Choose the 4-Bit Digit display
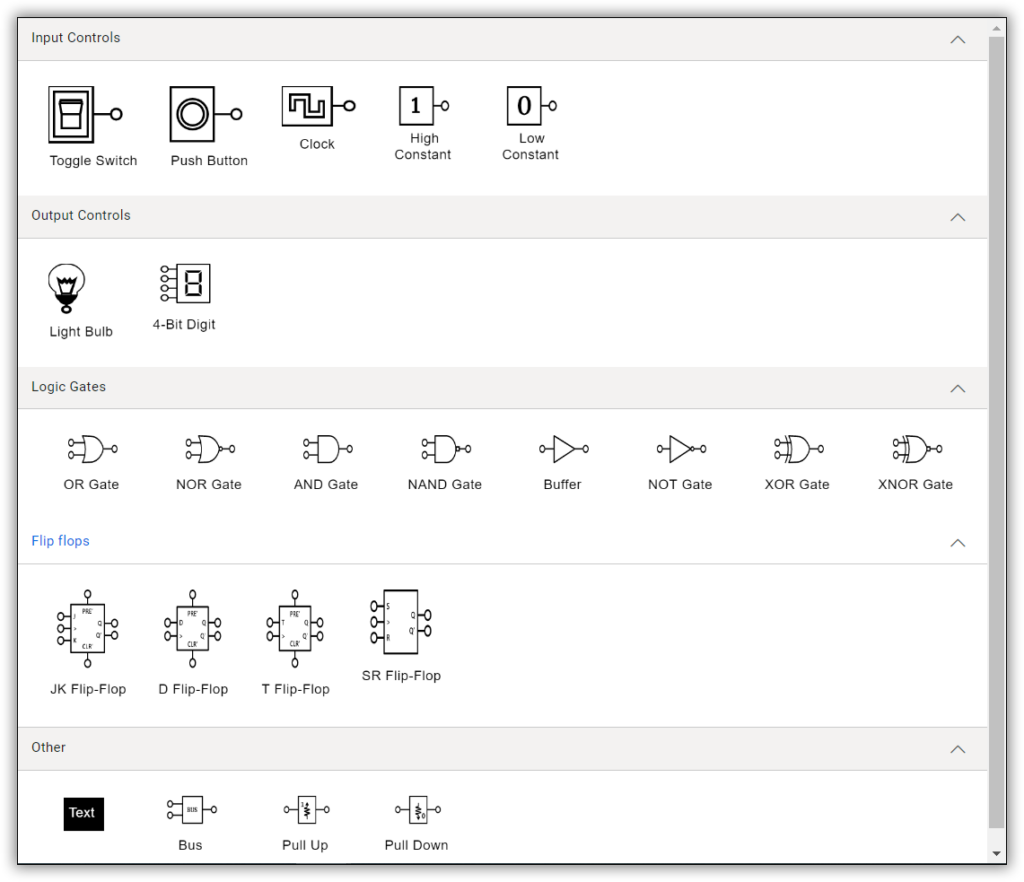1024x882 pixels. point(183,283)
